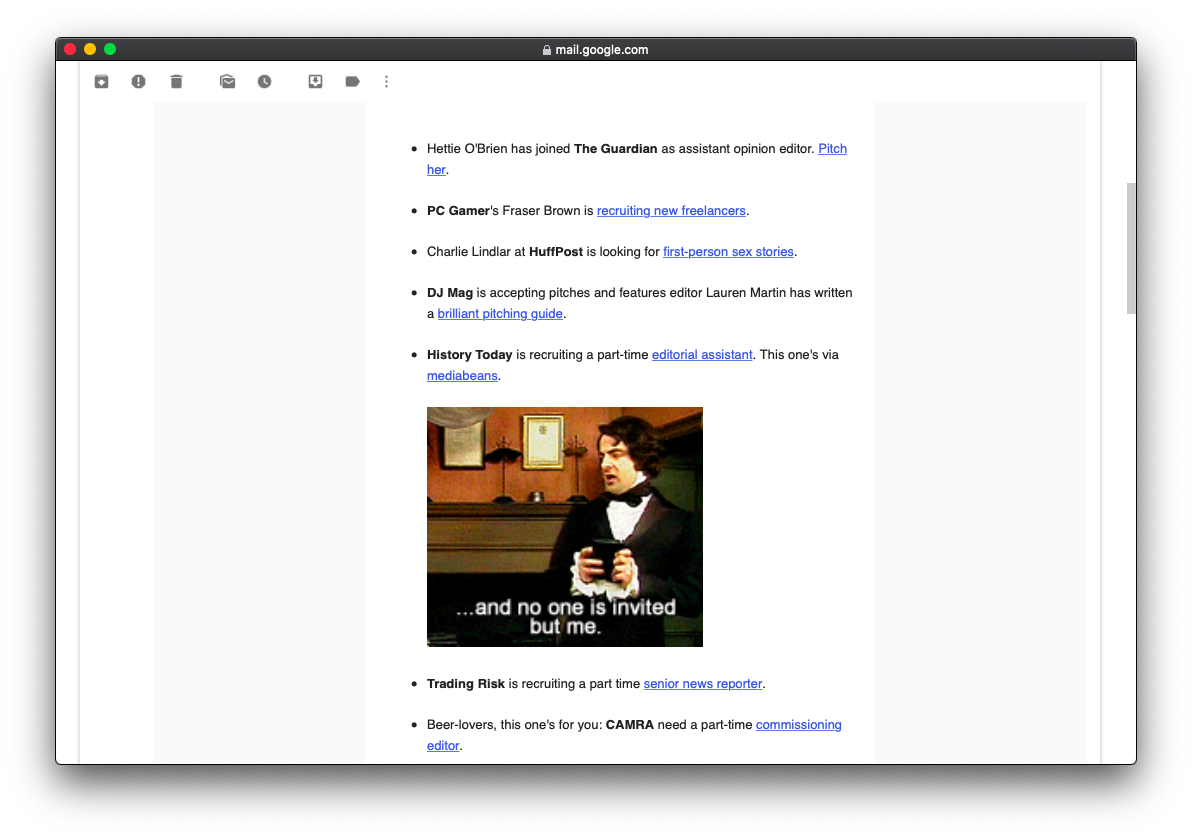Snooze this email with the clock icon
1192x838 pixels.
click(265, 81)
